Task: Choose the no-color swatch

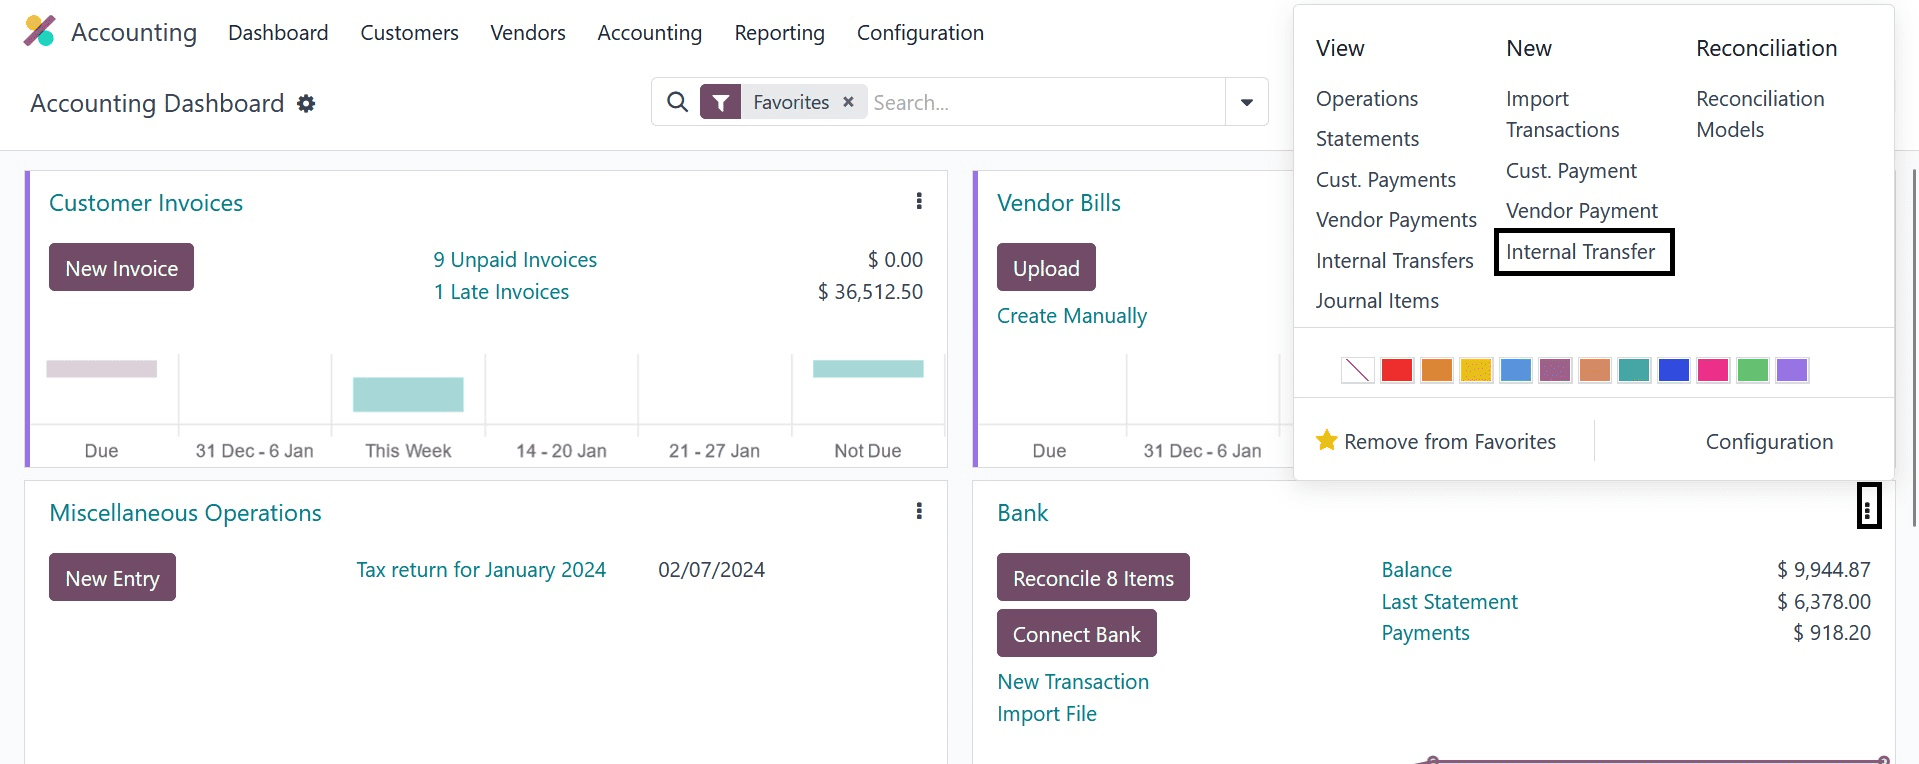Action: point(1357,370)
